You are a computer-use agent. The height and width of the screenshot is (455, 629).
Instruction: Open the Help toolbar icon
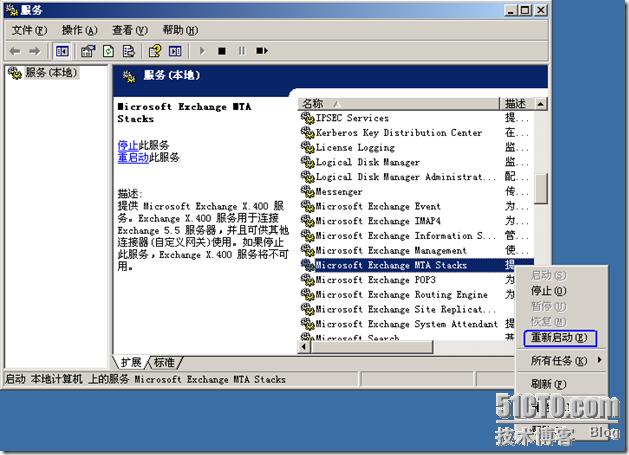[x=155, y=51]
